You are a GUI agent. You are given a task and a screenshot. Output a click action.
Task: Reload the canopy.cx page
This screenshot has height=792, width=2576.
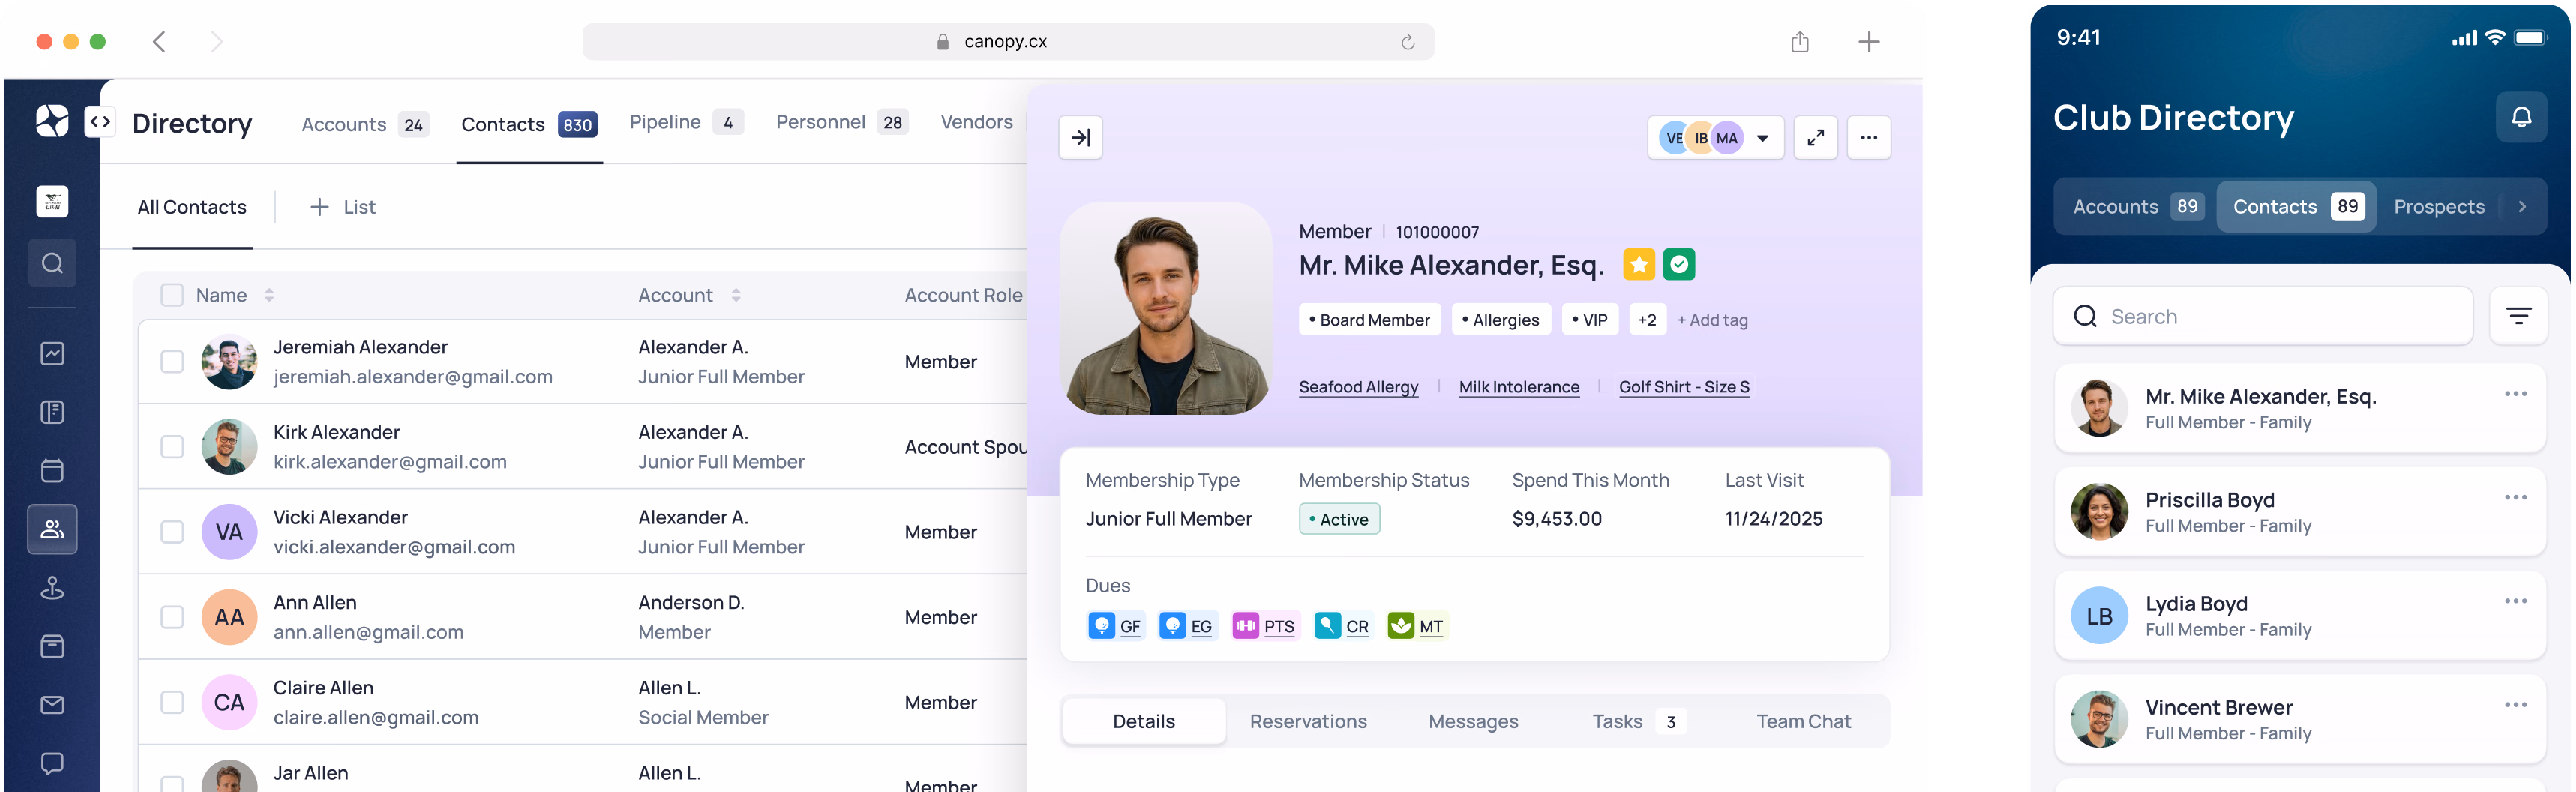[1407, 42]
